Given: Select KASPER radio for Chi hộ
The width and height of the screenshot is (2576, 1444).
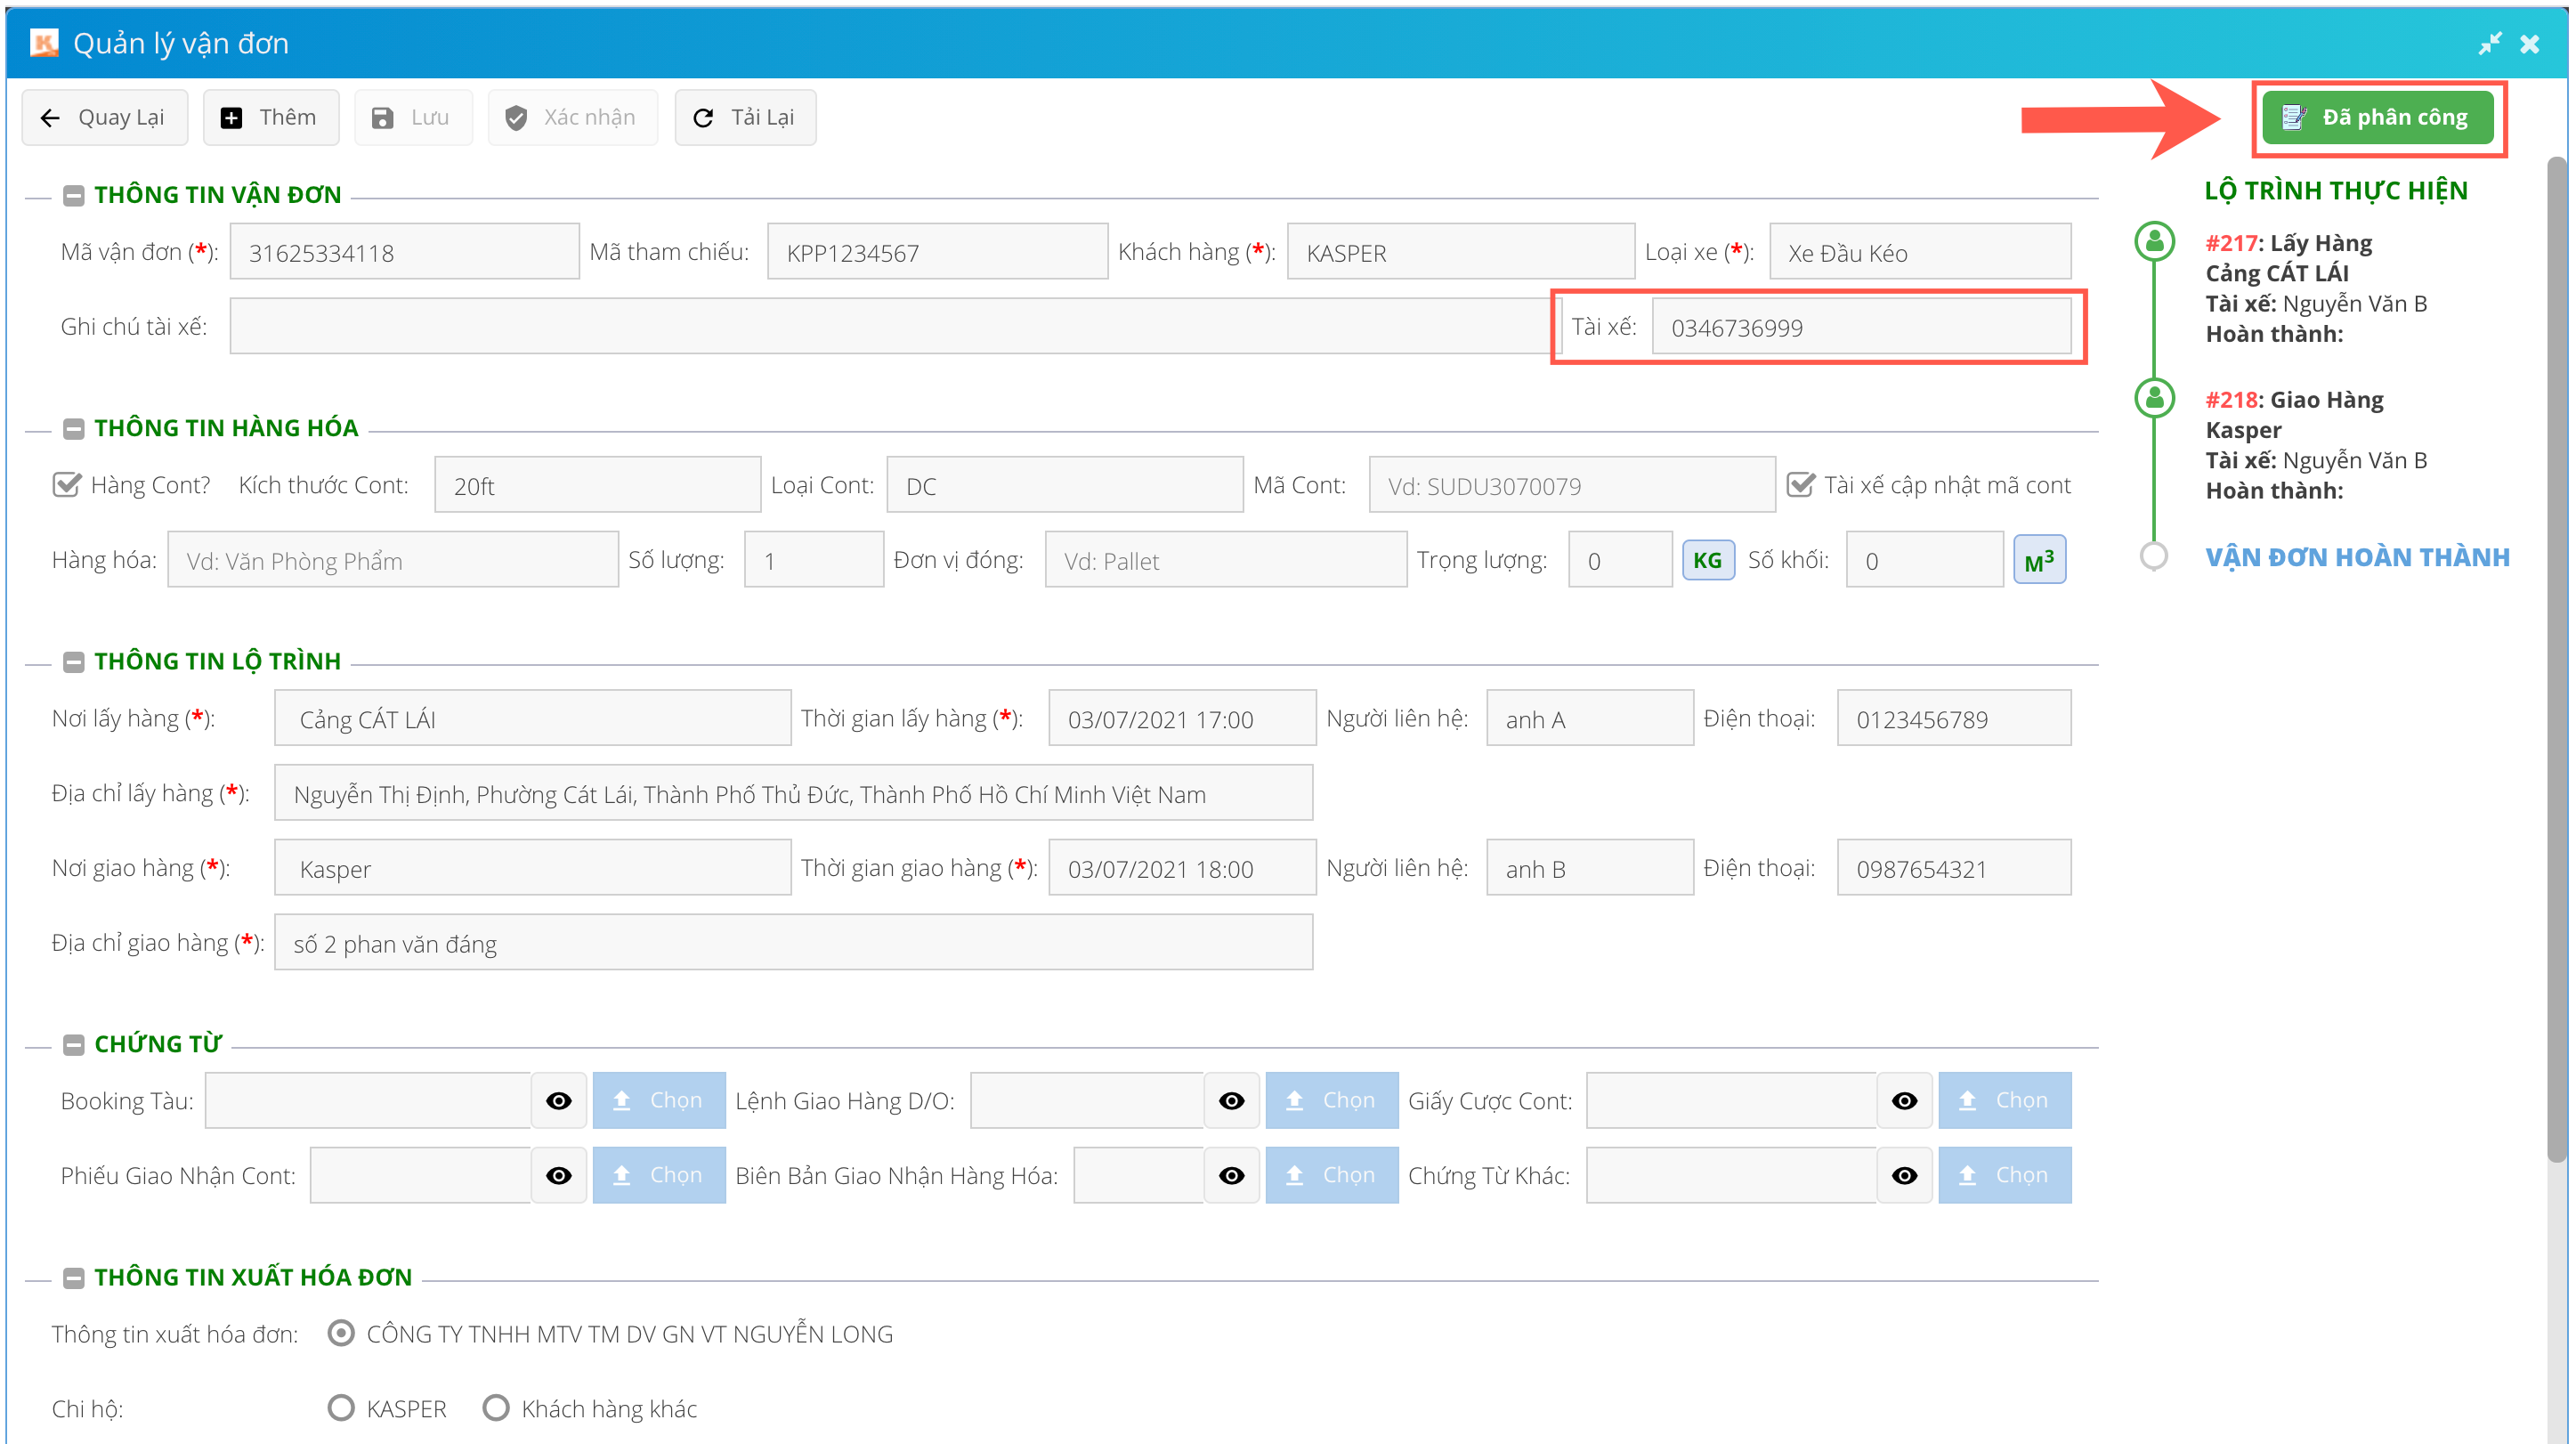Looking at the screenshot, I should pyautogui.click(x=341, y=1408).
